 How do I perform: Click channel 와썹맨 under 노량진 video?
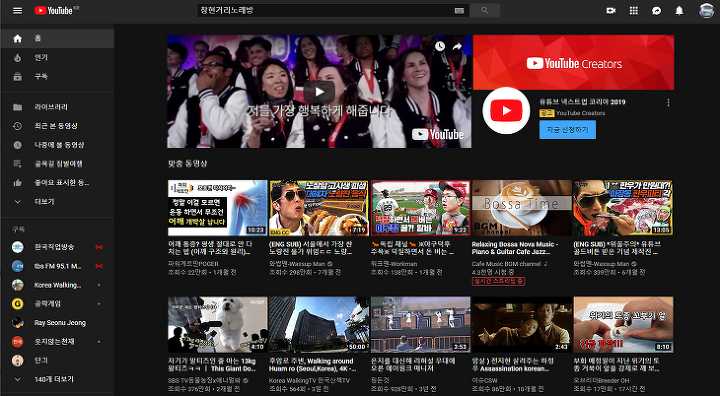tap(297, 264)
